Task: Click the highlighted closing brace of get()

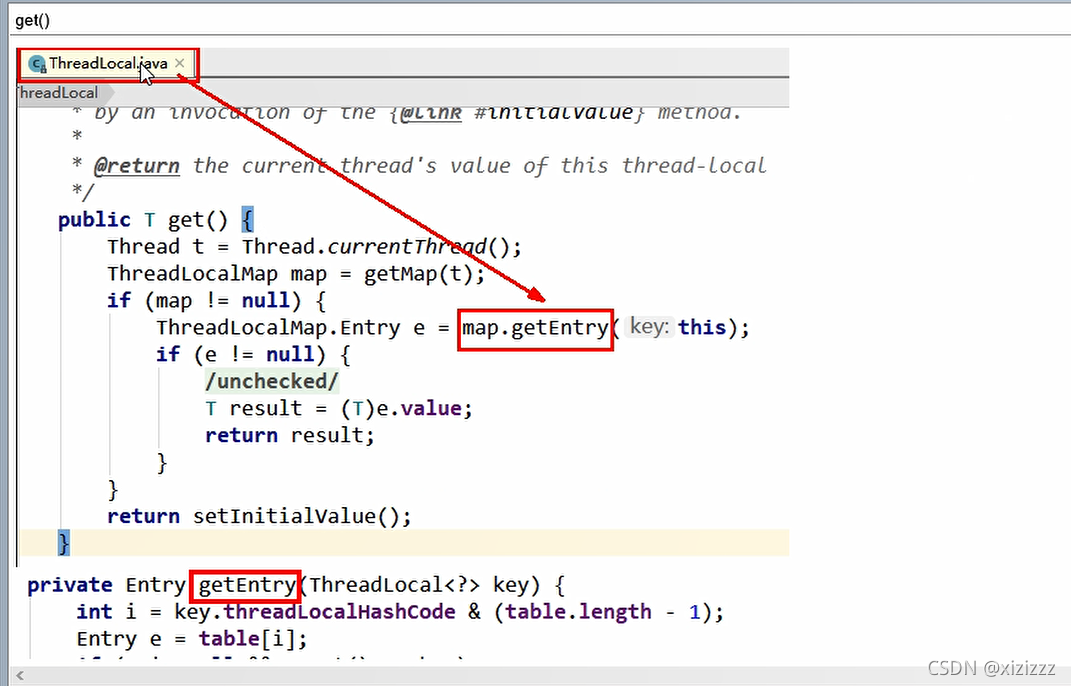Action: [x=64, y=543]
